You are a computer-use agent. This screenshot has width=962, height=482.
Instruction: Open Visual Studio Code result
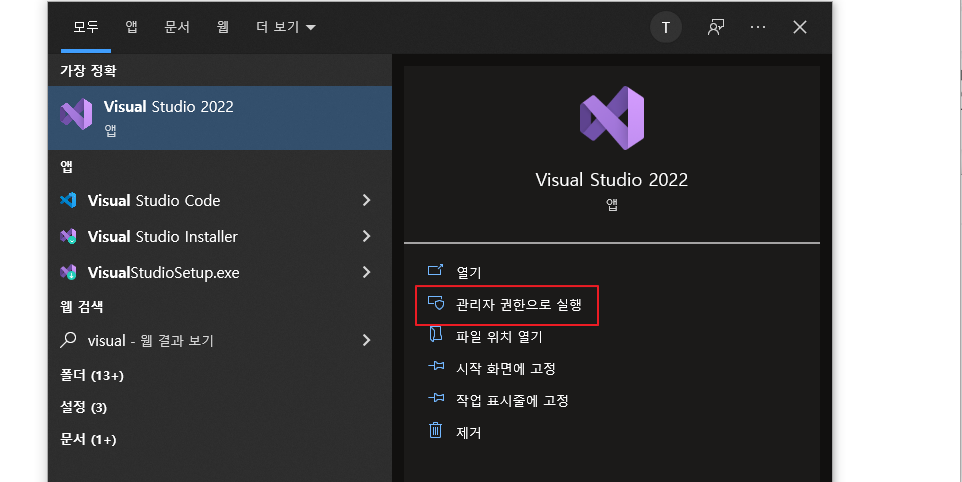point(153,201)
